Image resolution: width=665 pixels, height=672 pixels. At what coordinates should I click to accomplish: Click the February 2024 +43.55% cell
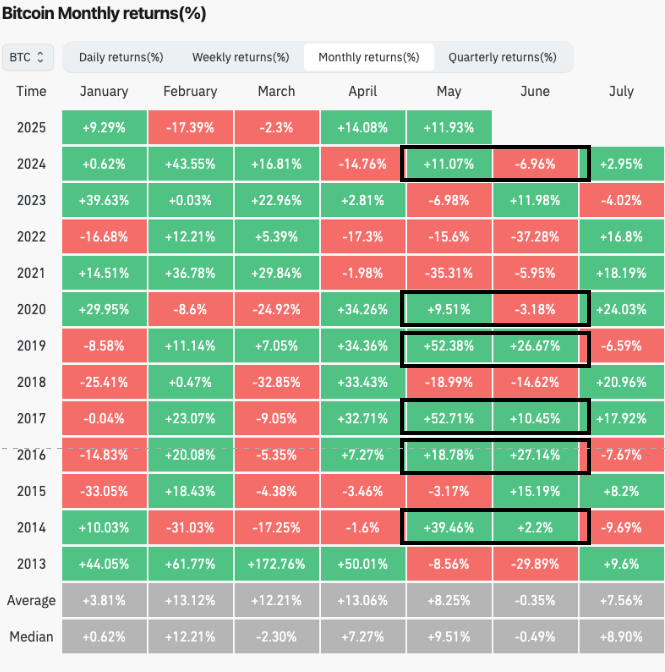190,163
